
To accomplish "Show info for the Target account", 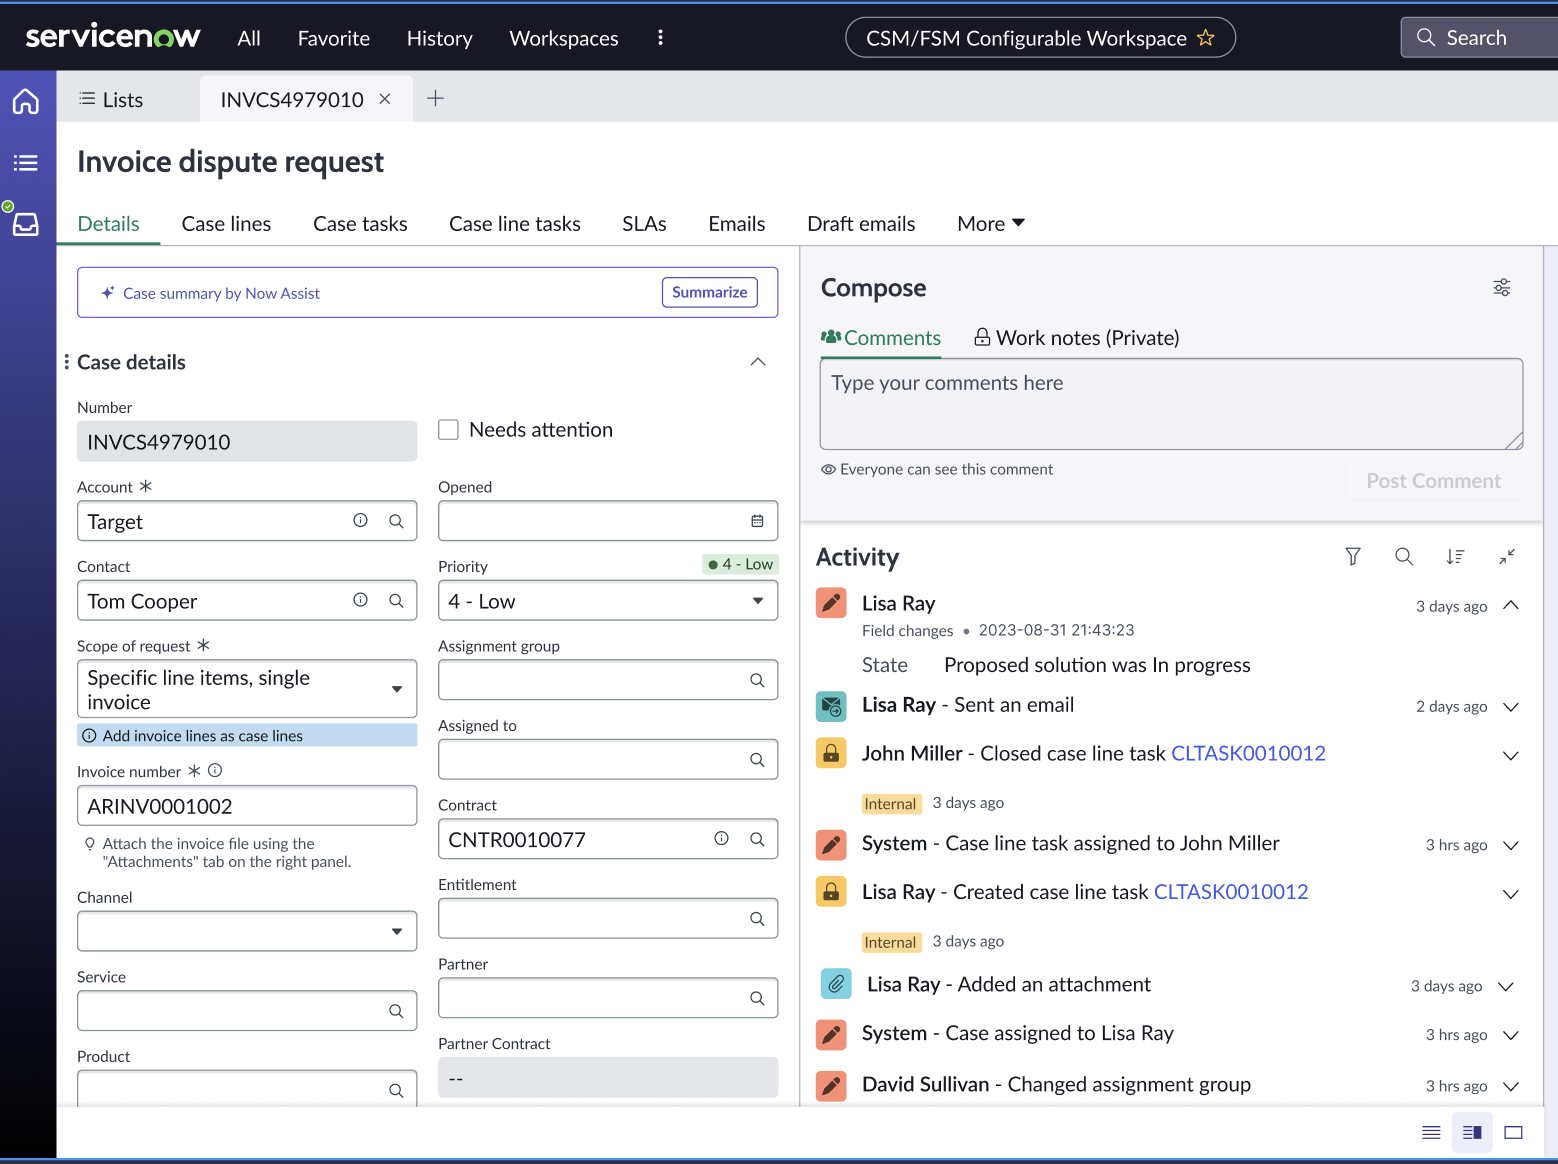I will pos(360,521).
